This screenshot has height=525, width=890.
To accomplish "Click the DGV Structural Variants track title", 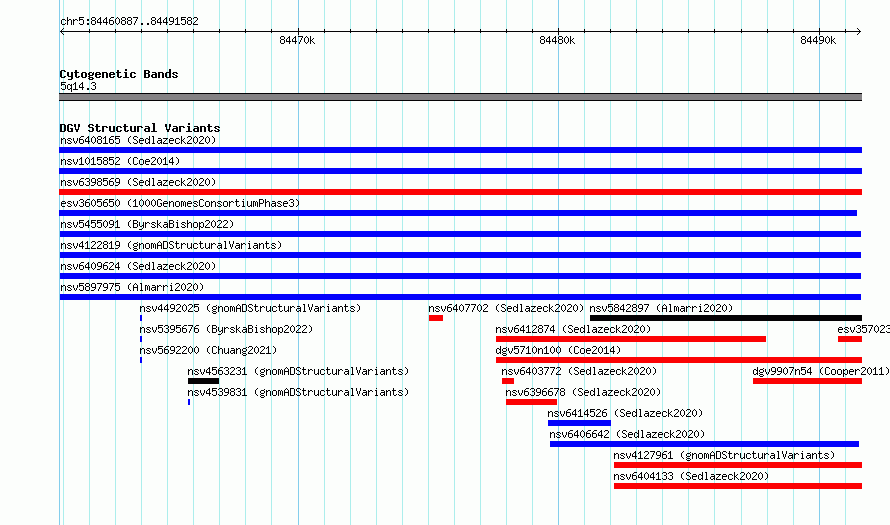I will click(x=140, y=128).
